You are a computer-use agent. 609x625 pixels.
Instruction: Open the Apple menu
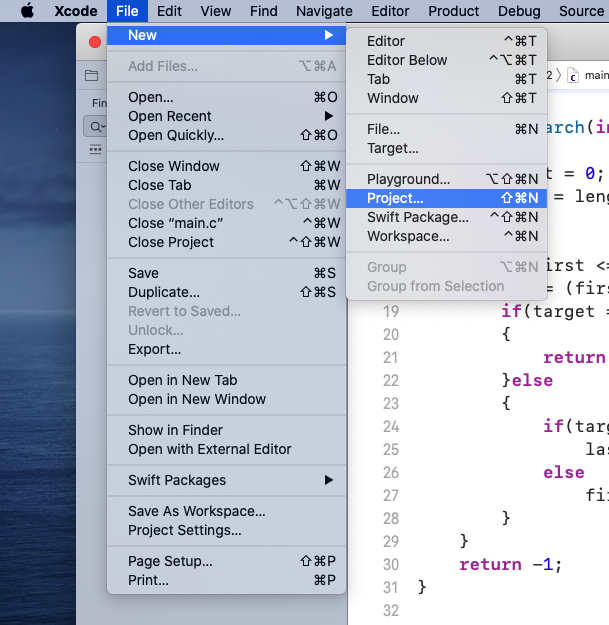(27, 11)
